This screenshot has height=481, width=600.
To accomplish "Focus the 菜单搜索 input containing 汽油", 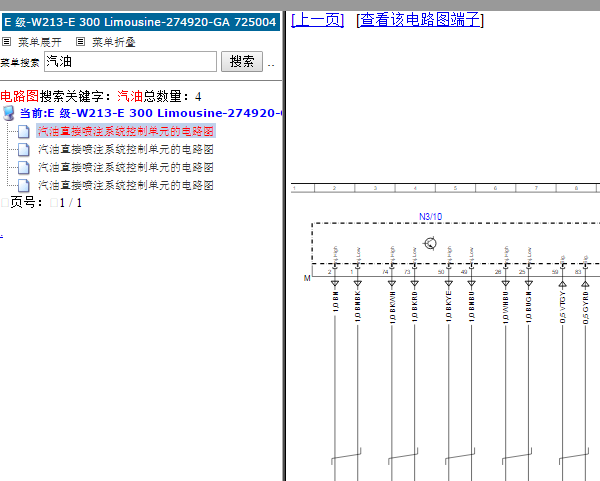I will [x=130, y=61].
